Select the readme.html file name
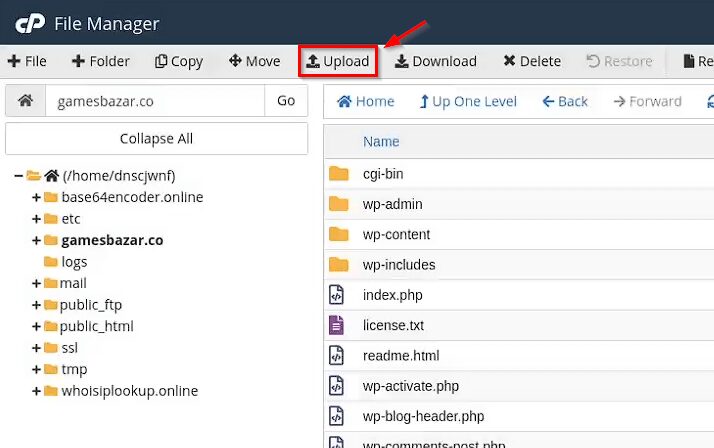The image size is (714, 448). pyautogui.click(x=401, y=356)
